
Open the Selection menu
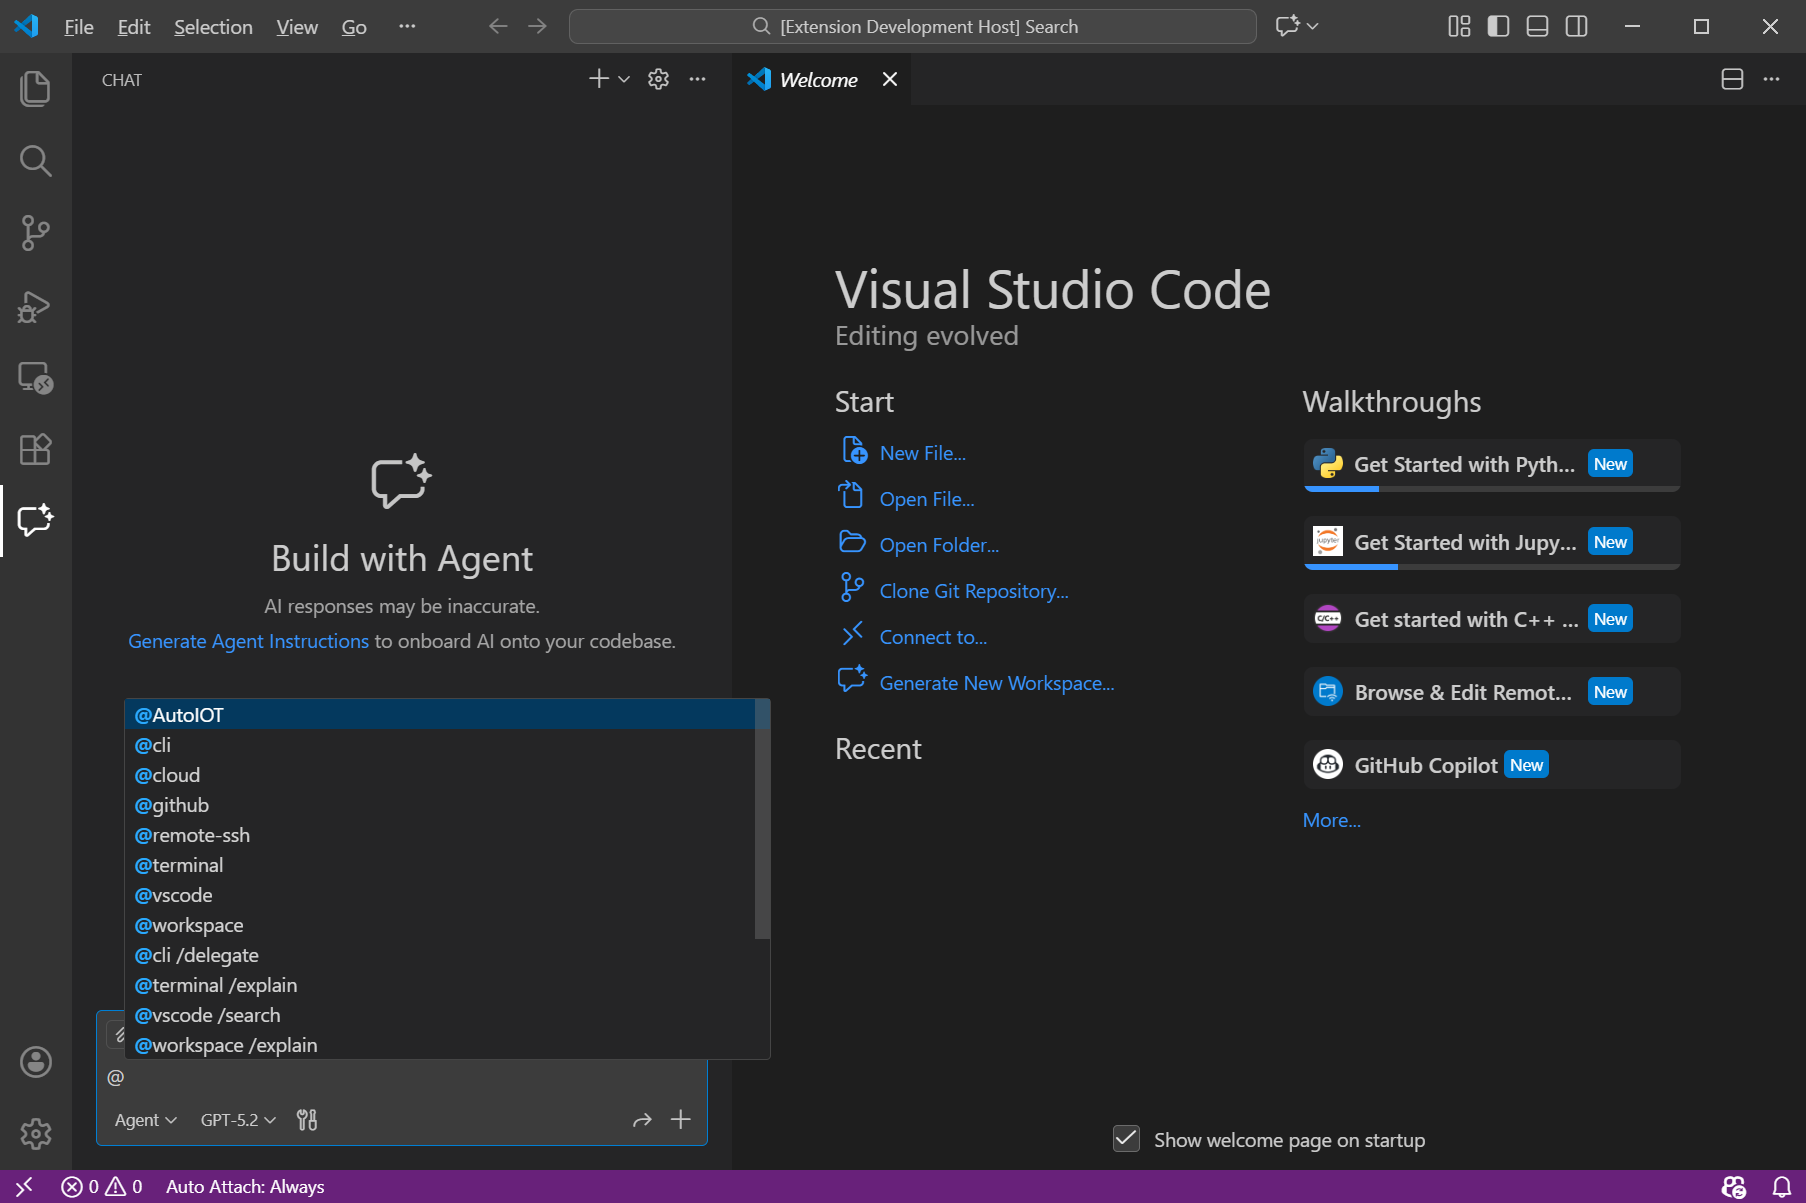pyautogui.click(x=213, y=27)
